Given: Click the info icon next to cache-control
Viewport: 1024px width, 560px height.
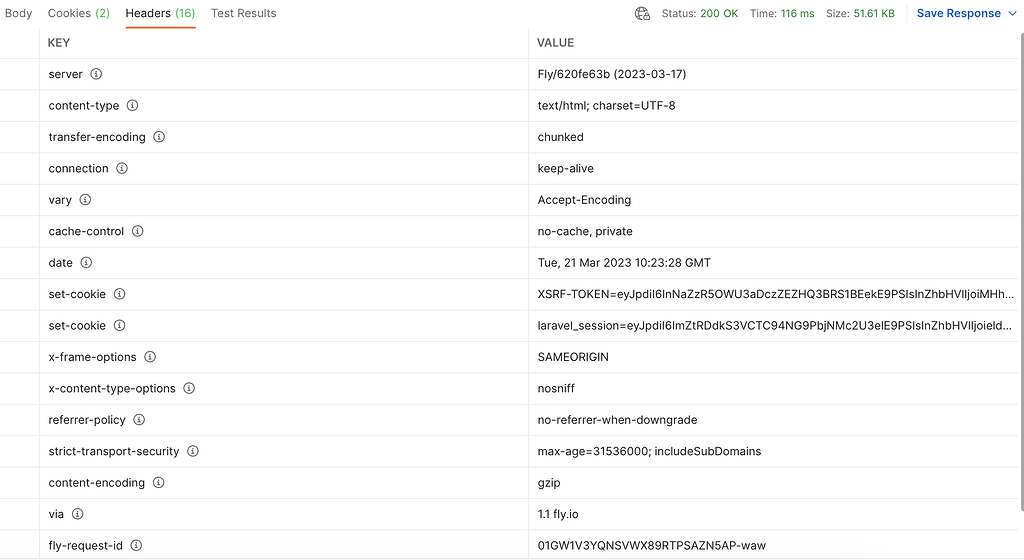Looking at the screenshot, I should pyautogui.click(x=138, y=231).
